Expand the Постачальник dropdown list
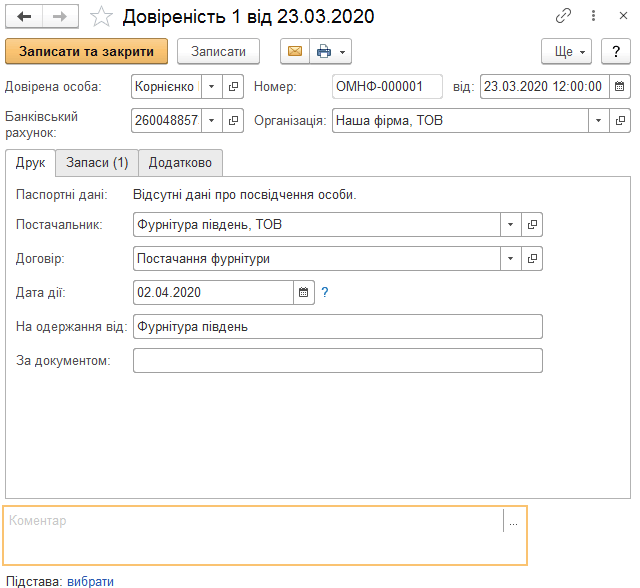 click(511, 224)
